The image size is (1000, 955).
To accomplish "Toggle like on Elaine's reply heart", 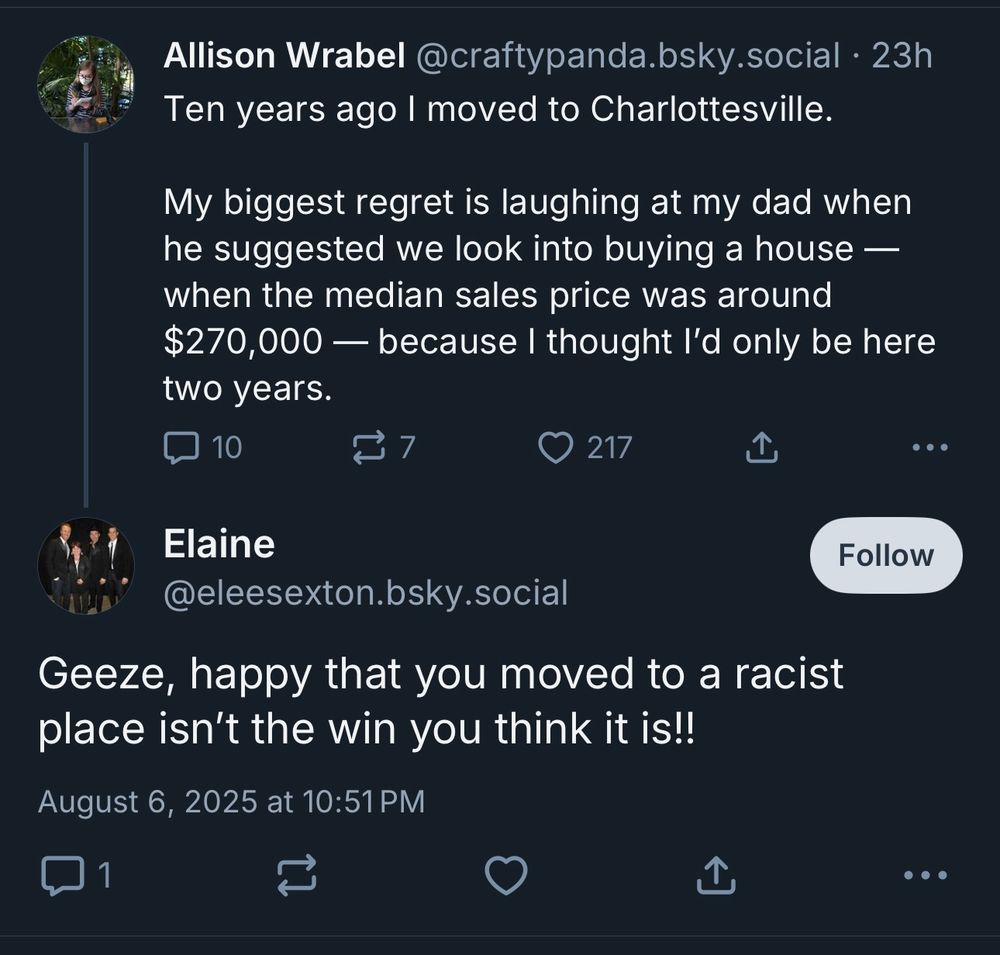I will click(506, 874).
